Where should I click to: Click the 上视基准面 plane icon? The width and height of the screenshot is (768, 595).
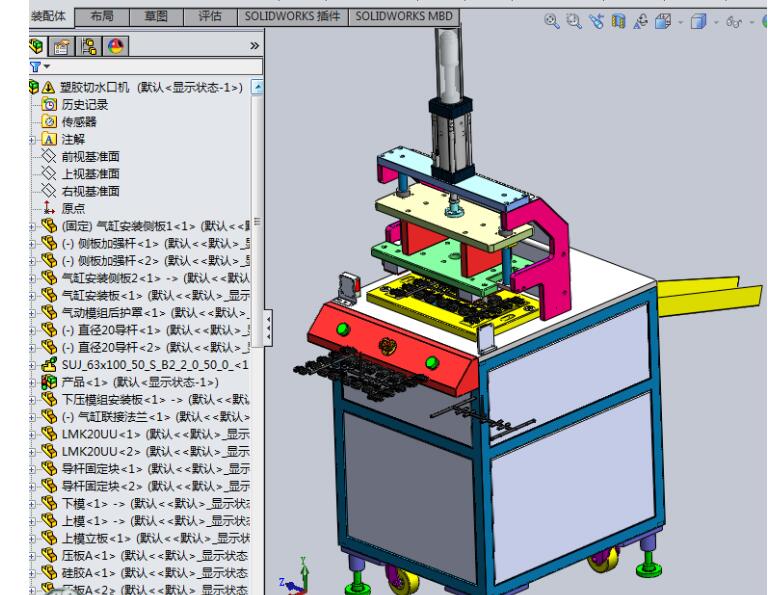(x=49, y=173)
